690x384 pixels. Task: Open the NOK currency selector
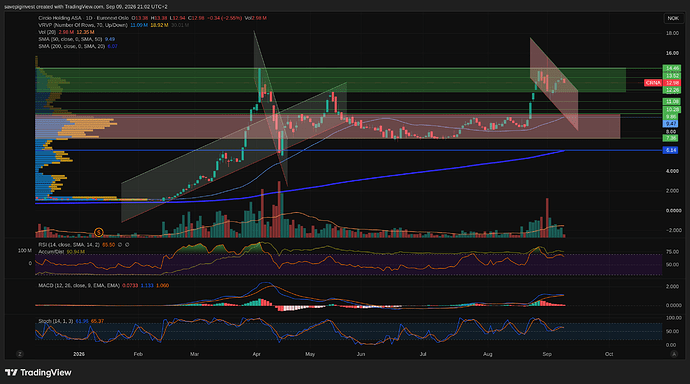tap(673, 18)
